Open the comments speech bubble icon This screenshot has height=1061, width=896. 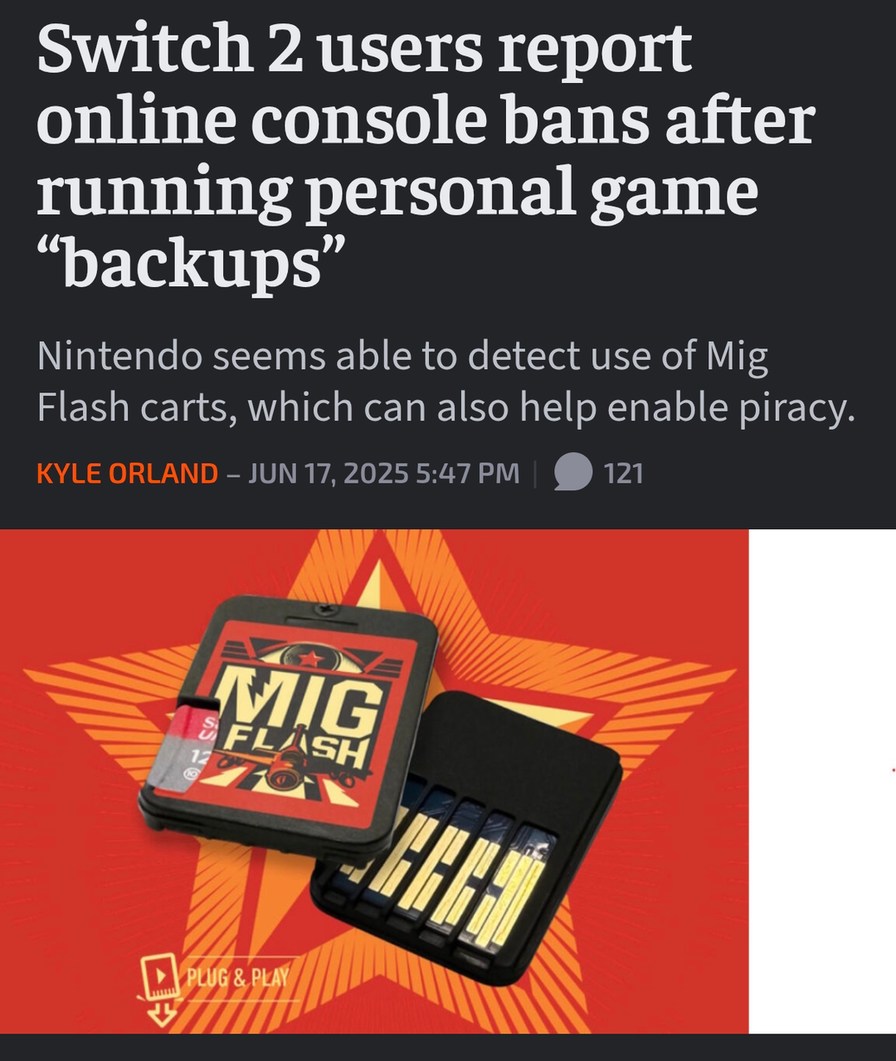(573, 471)
